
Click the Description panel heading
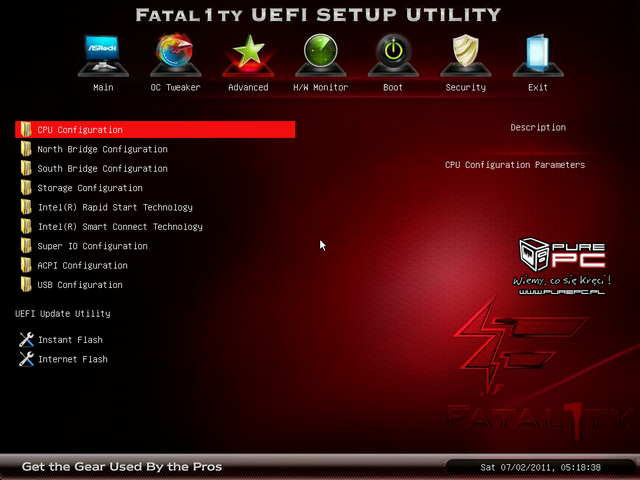pyautogui.click(x=538, y=127)
